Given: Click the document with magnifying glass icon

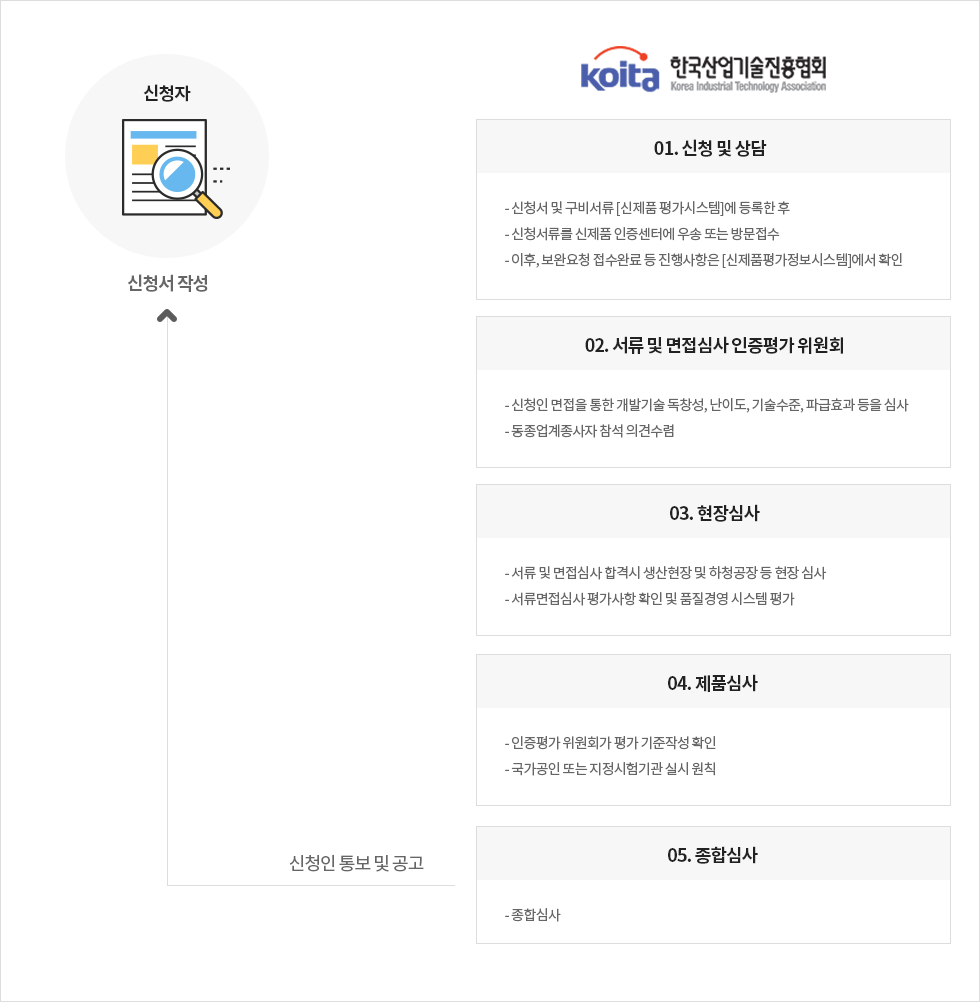Looking at the screenshot, I should (172, 169).
